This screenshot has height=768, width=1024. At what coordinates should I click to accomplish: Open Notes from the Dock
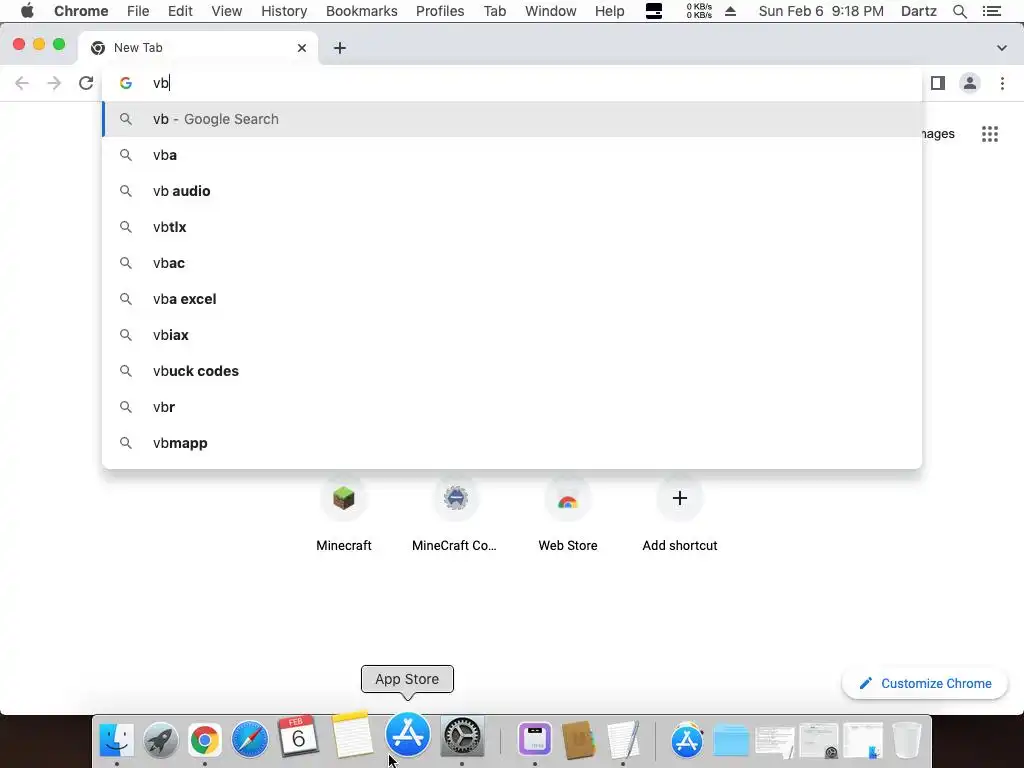coord(353,735)
